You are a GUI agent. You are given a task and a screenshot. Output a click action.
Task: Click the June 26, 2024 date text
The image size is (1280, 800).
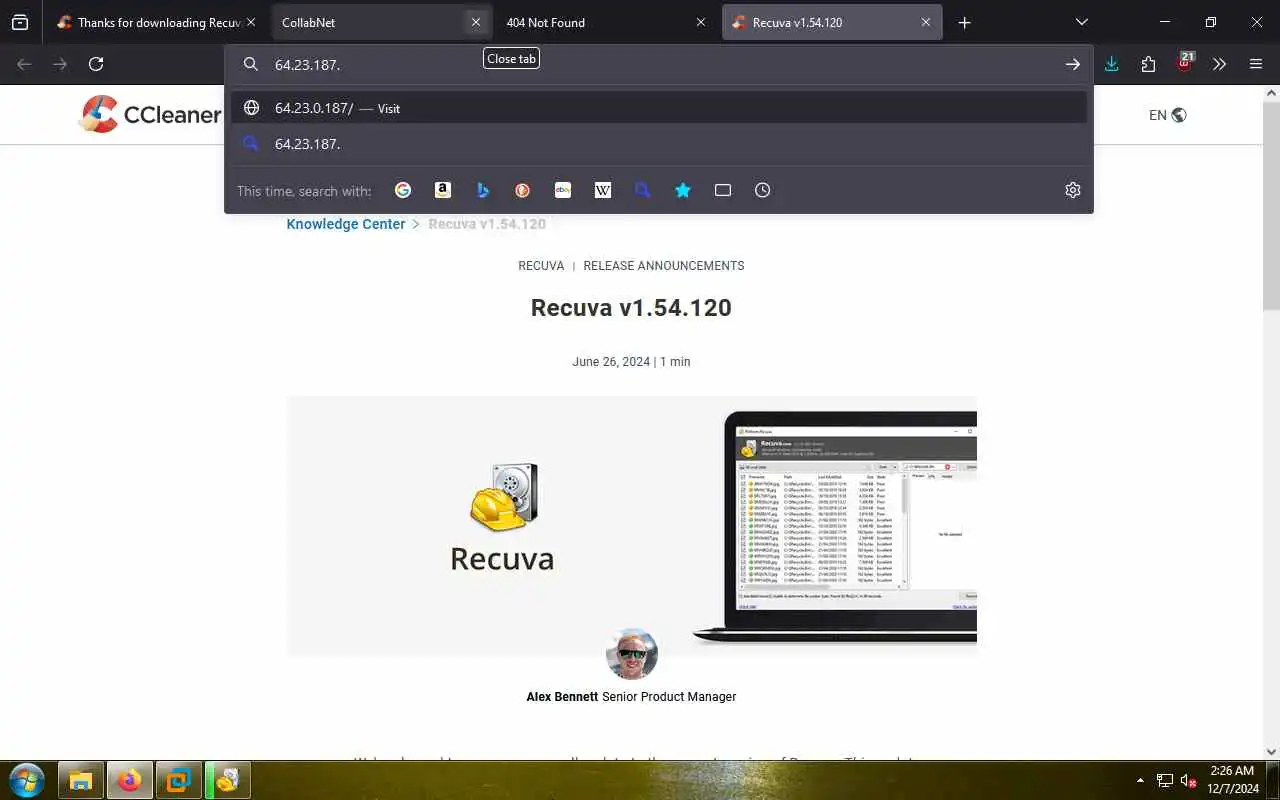tap(611, 362)
